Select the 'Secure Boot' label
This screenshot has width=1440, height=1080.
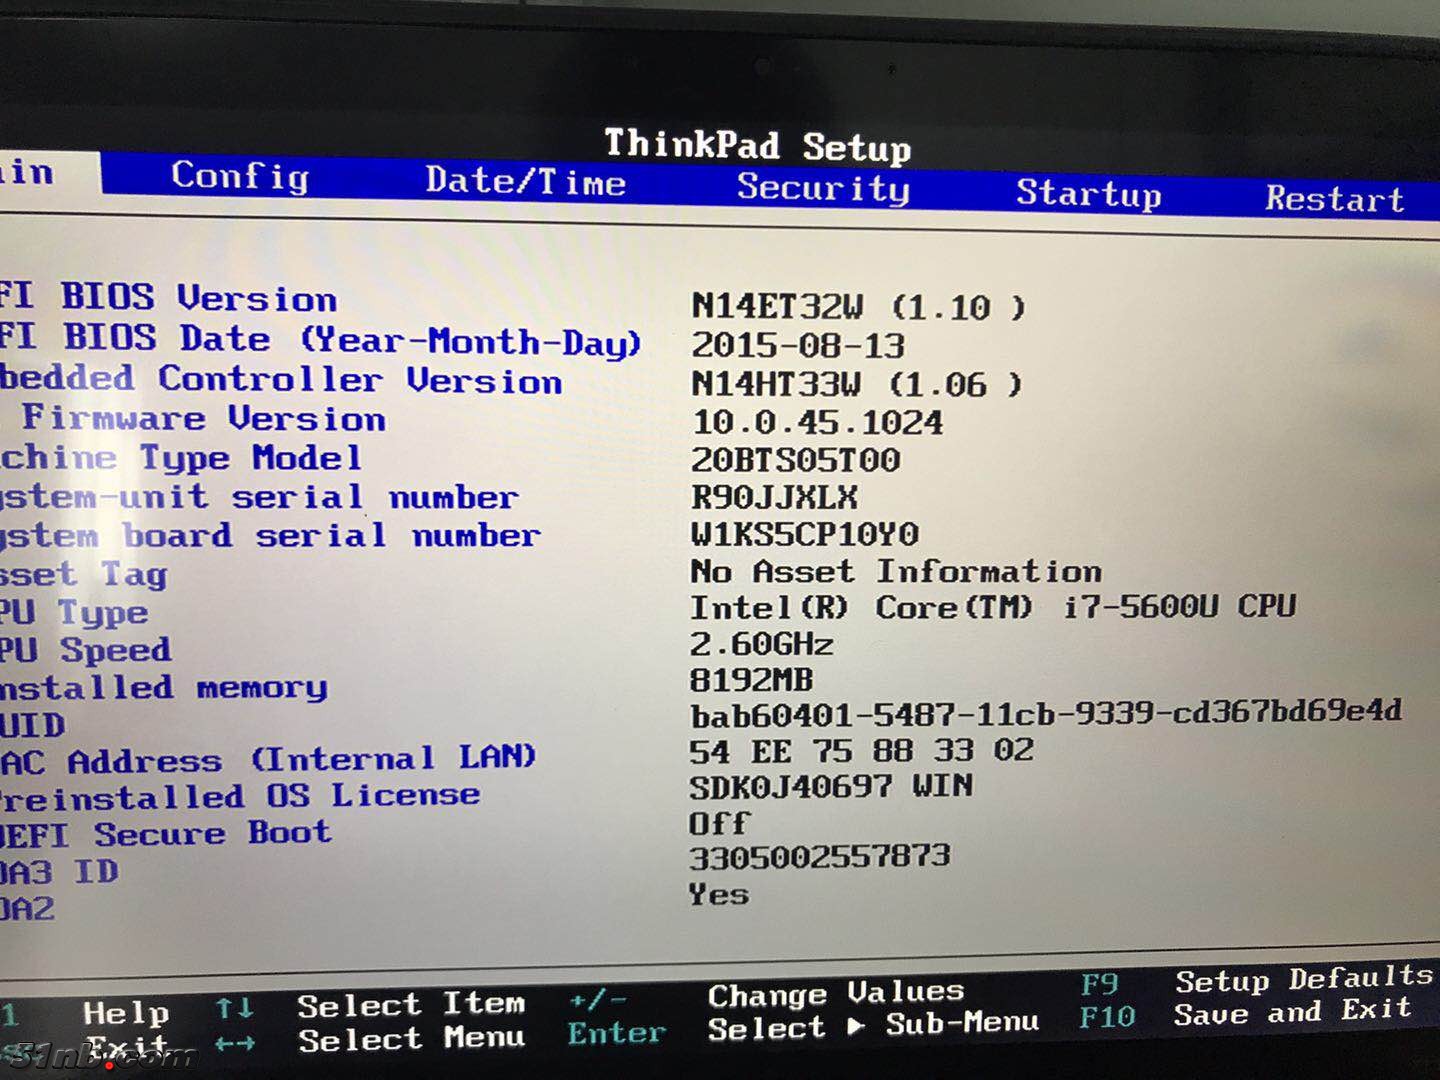(x=212, y=833)
